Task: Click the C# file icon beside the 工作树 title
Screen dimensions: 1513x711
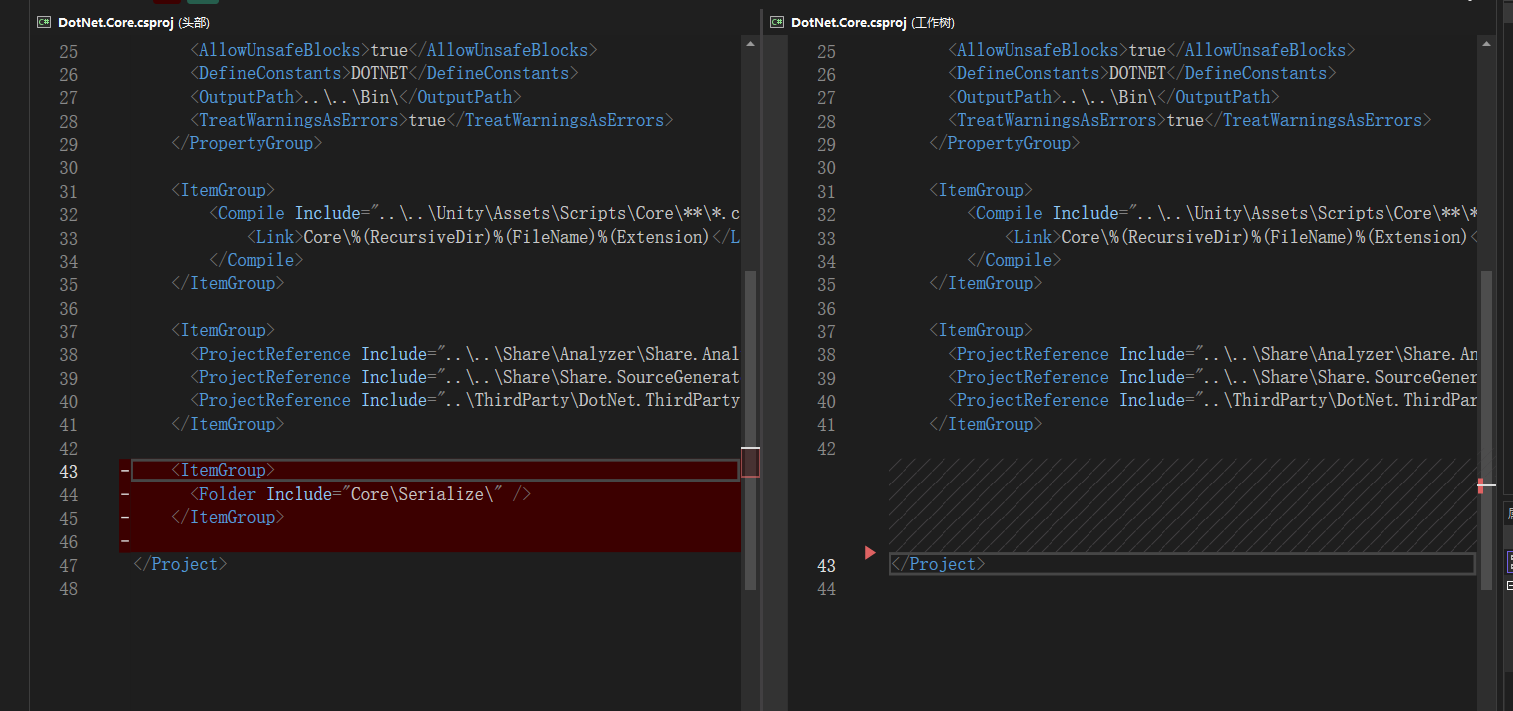Action: 776,21
